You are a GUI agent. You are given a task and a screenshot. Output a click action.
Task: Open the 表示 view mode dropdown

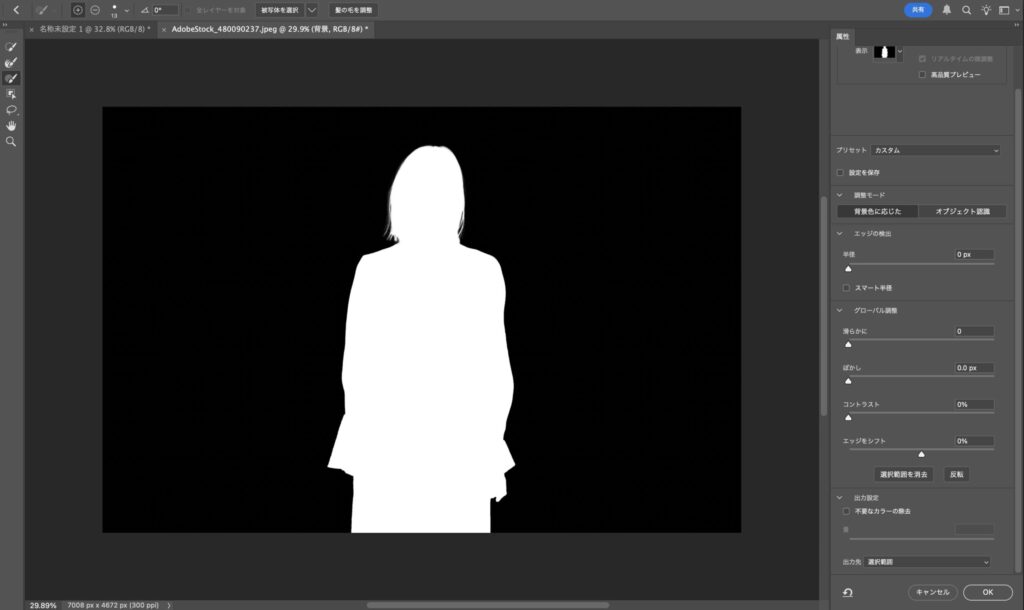coord(900,51)
